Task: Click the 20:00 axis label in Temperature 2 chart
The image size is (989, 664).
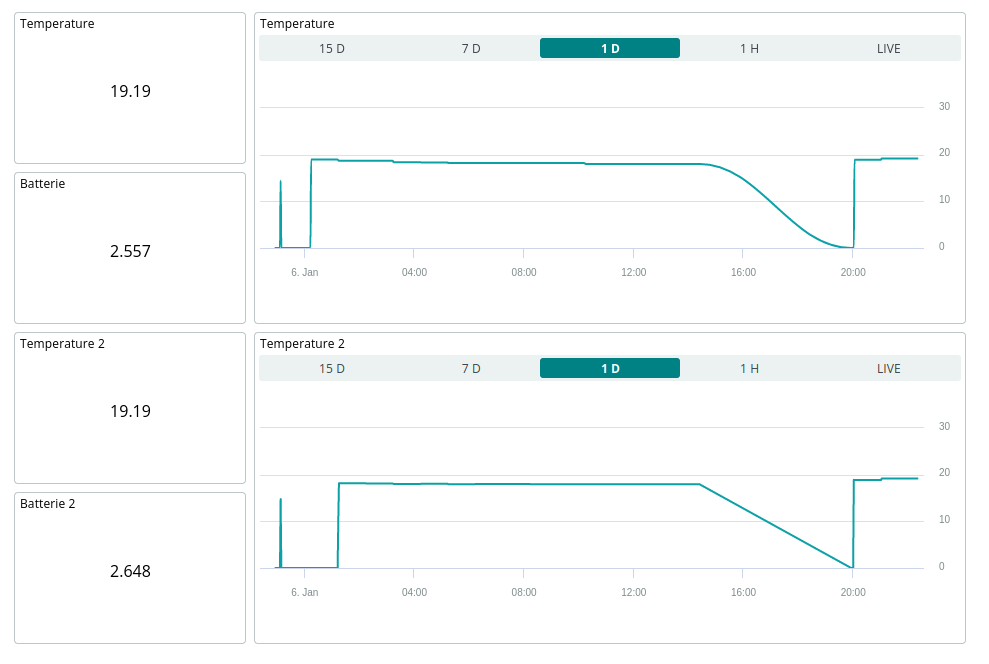Action: click(853, 592)
